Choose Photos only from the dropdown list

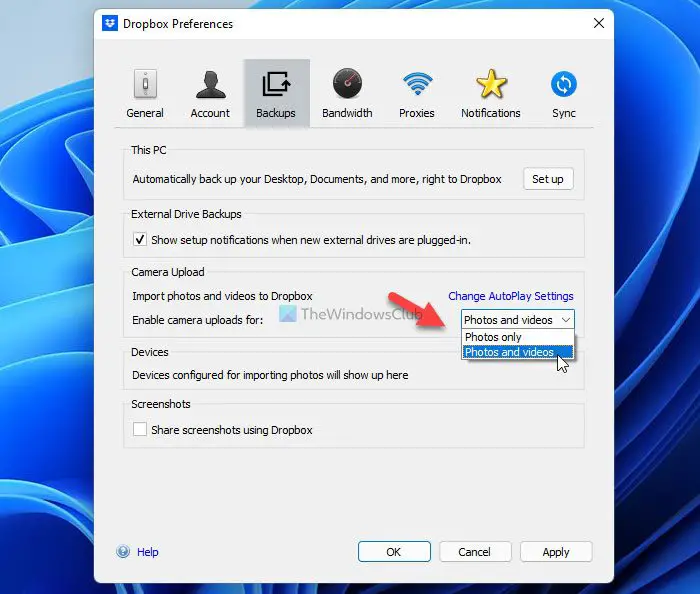pyautogui.click(x=518, y=337)
